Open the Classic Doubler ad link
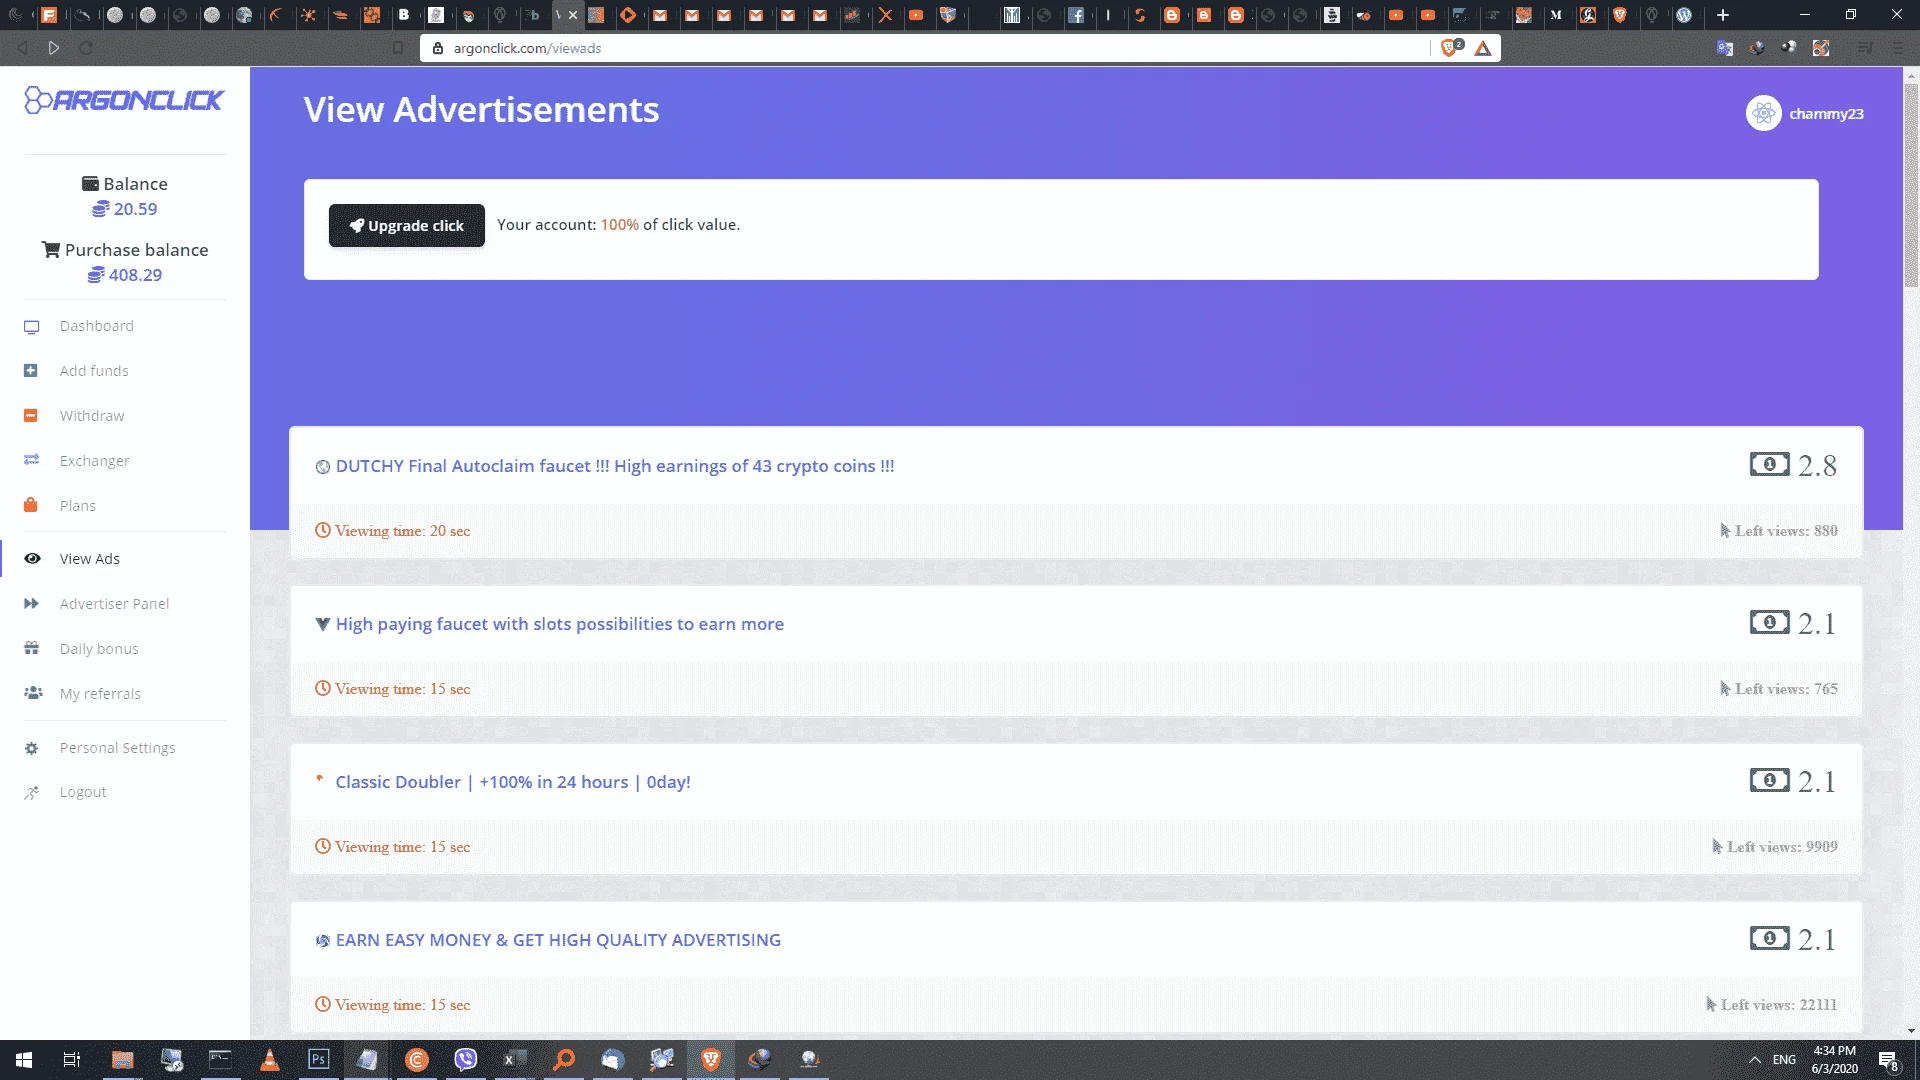This screenshot has height=1080, width=1920. click(x=513, y=782)
